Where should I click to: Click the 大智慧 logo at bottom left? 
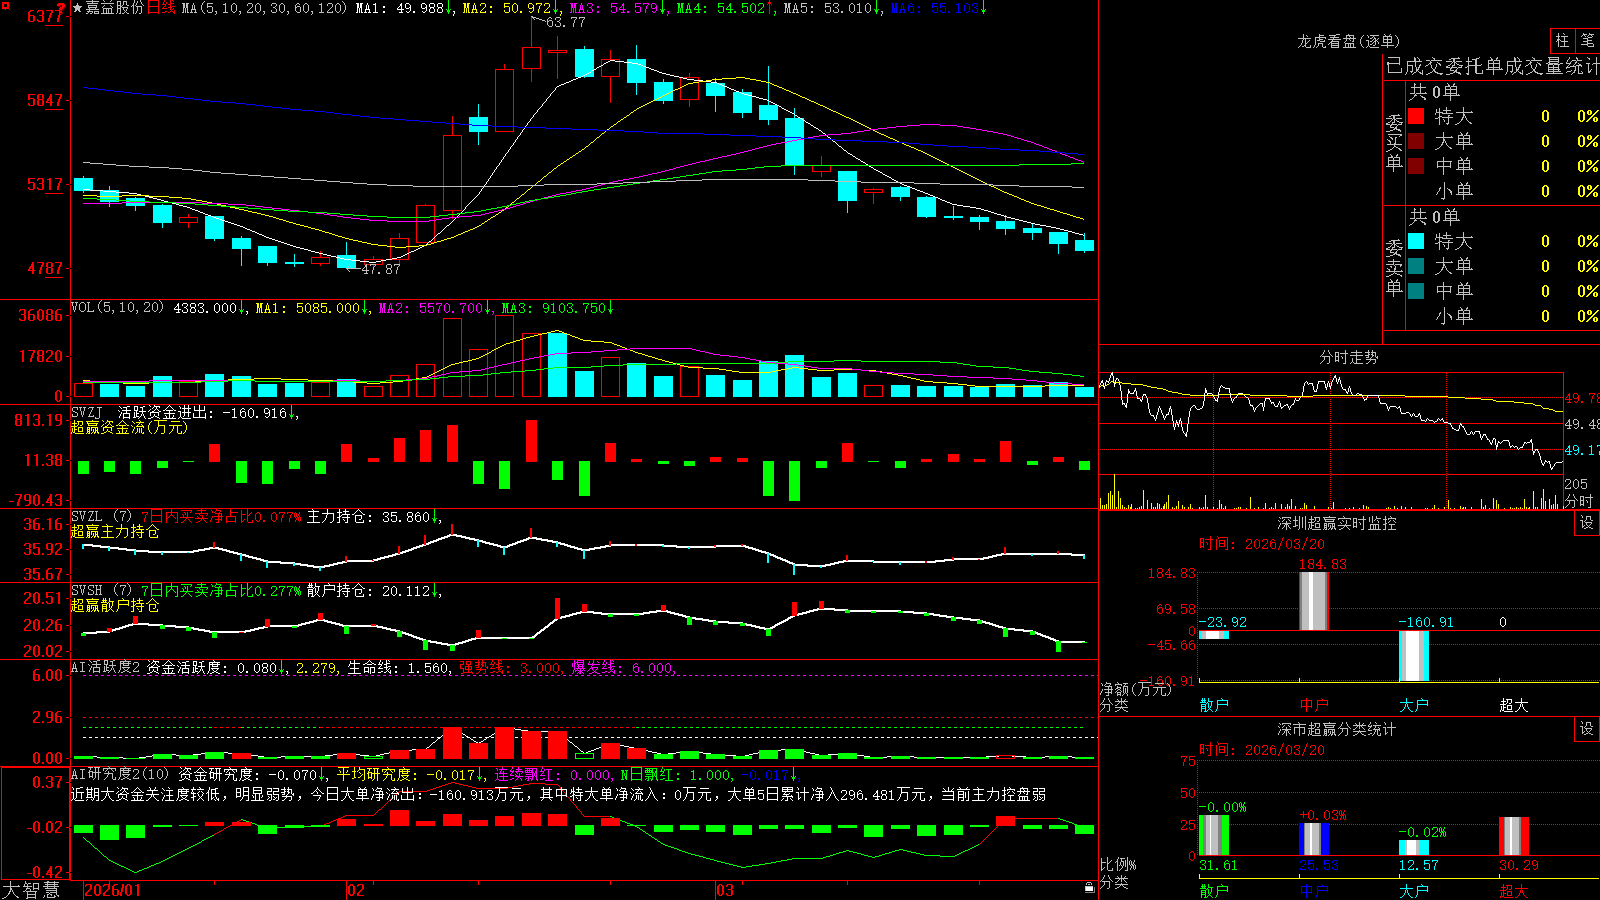coord(31,890)
